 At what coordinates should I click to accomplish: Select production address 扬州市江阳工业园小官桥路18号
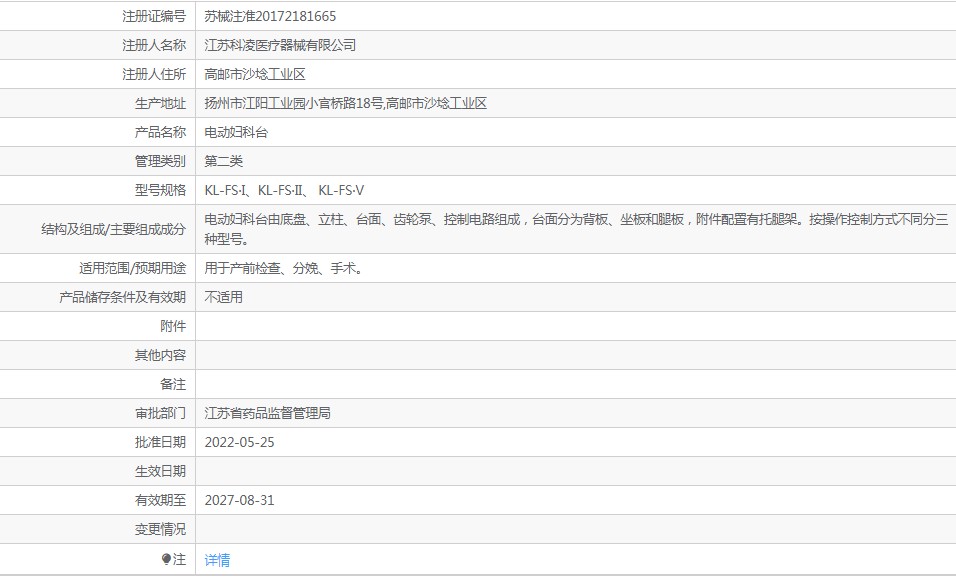[294, 104]
